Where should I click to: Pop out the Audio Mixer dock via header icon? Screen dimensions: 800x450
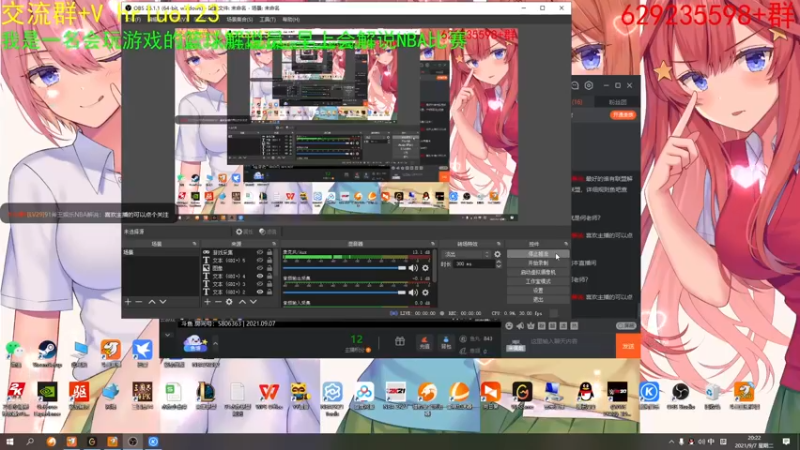pyautogui.click(x=433, y=244)
